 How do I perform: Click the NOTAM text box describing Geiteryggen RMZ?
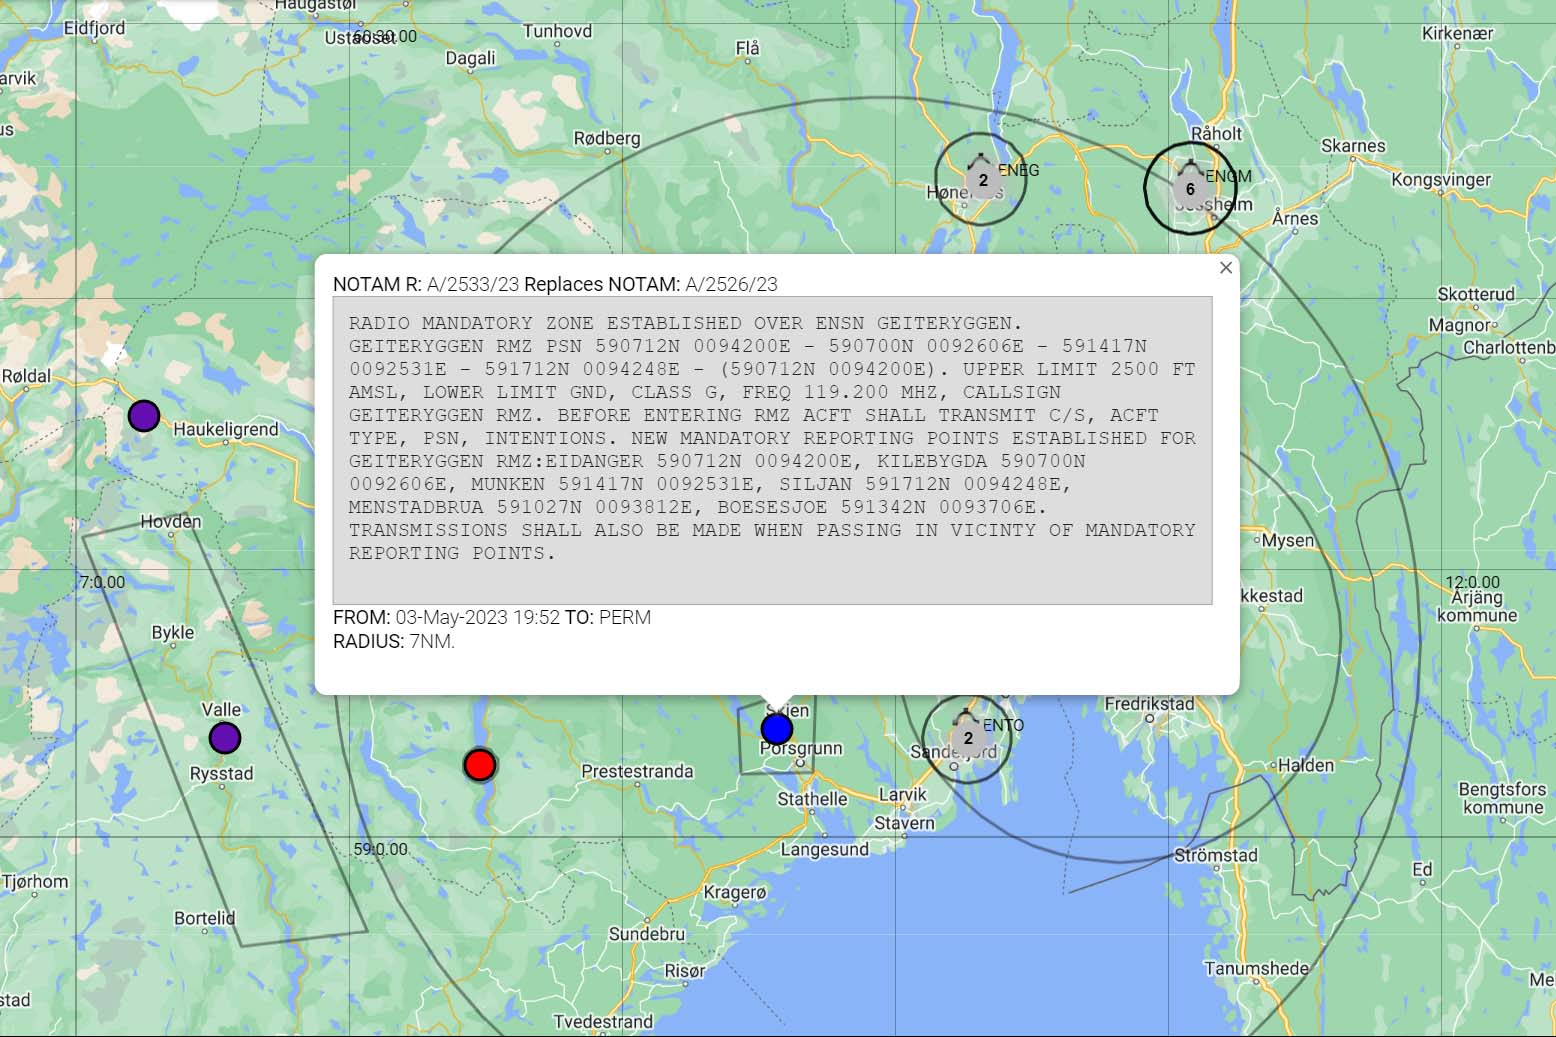(x=772, y=450)
